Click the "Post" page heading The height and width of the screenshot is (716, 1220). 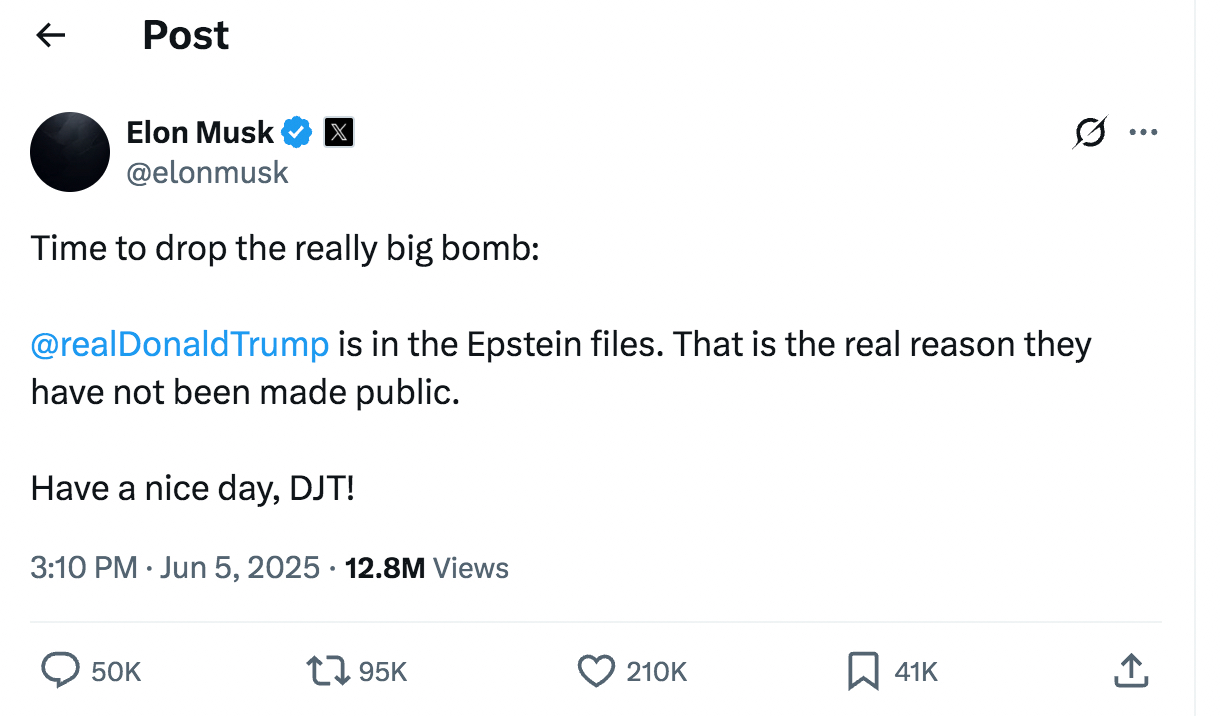[x=186, y=36]
